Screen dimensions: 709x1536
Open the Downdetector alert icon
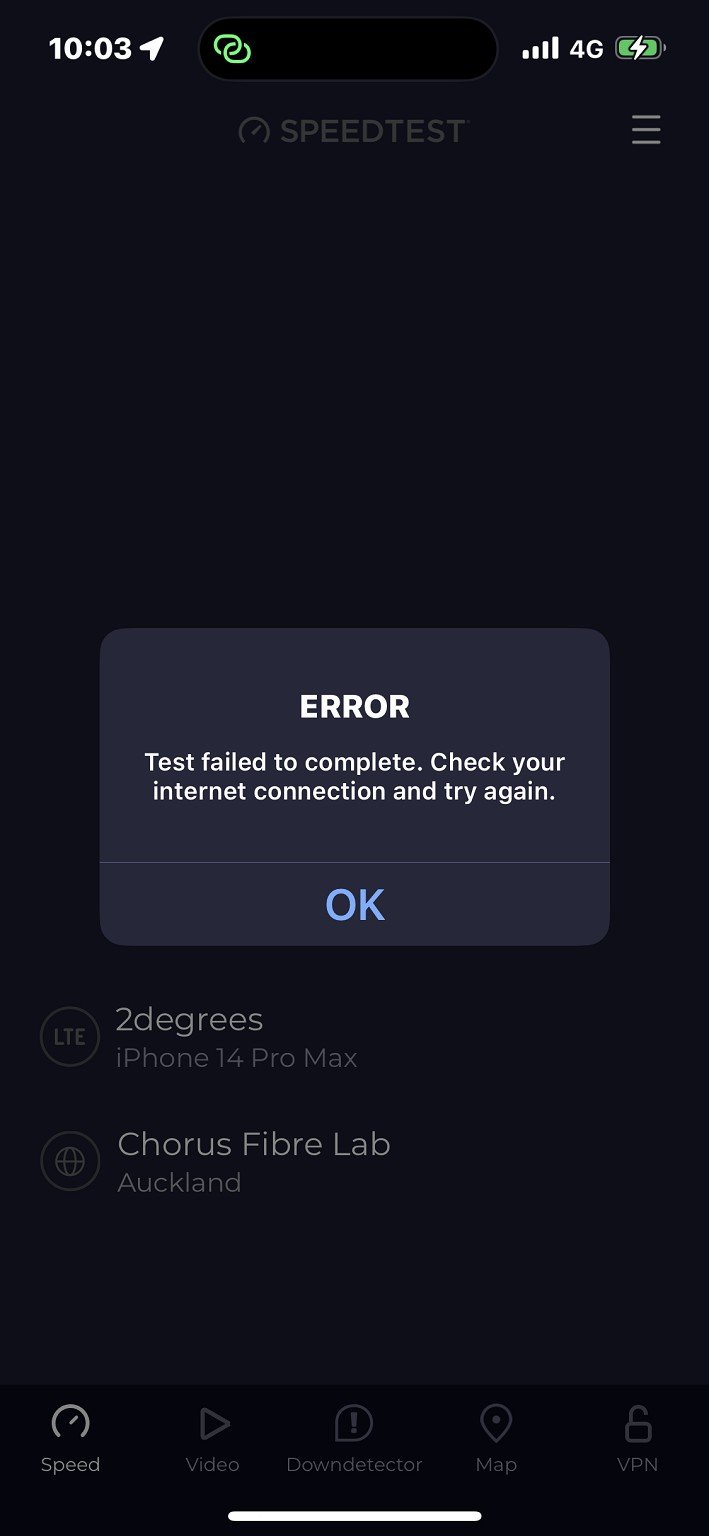(x=354, y=1422)
